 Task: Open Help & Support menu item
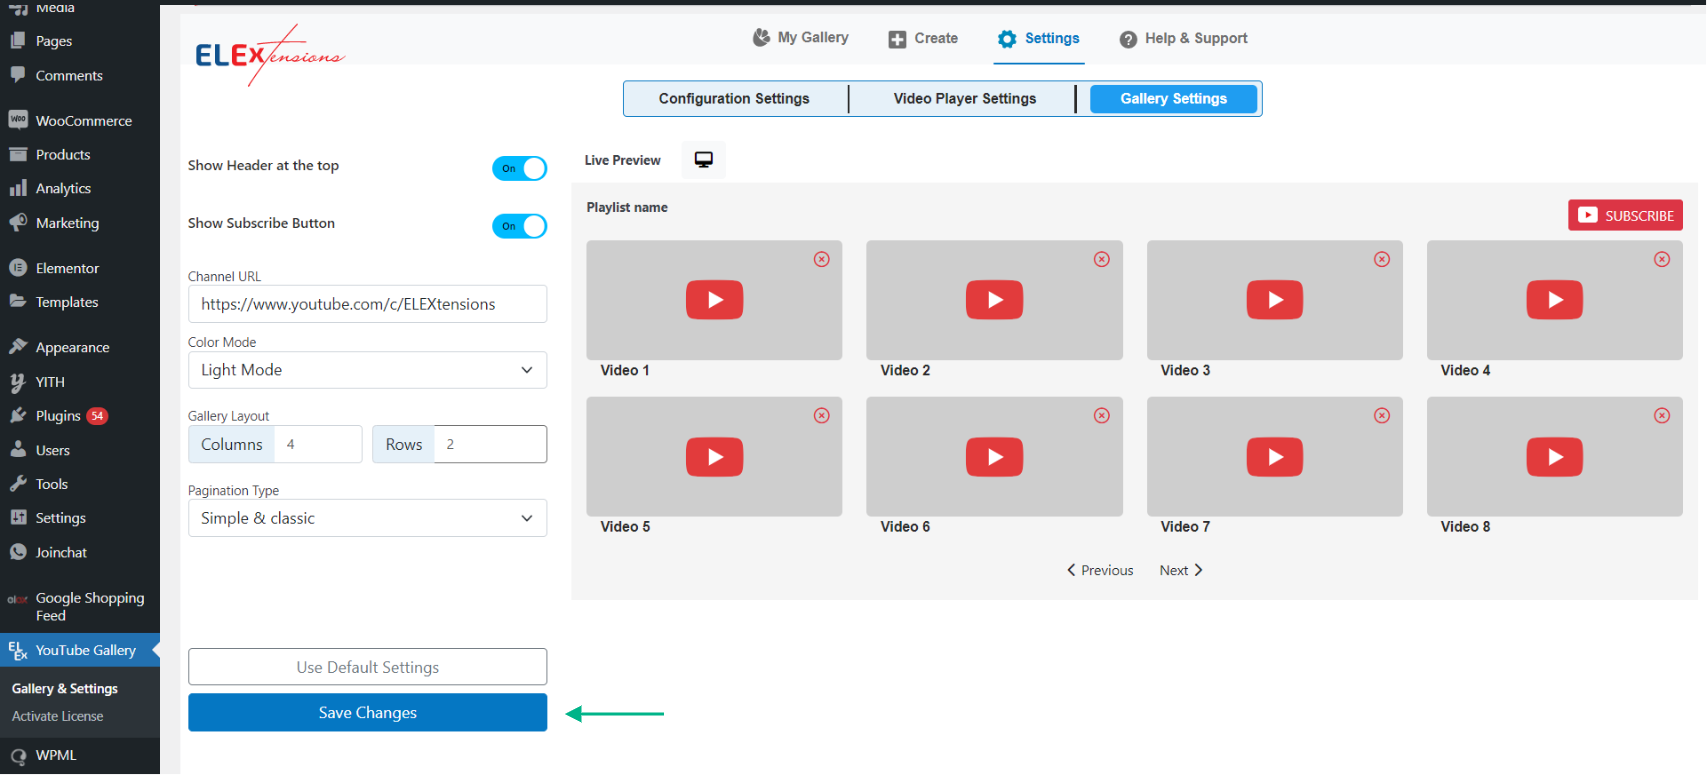[x=1184, y=39]
